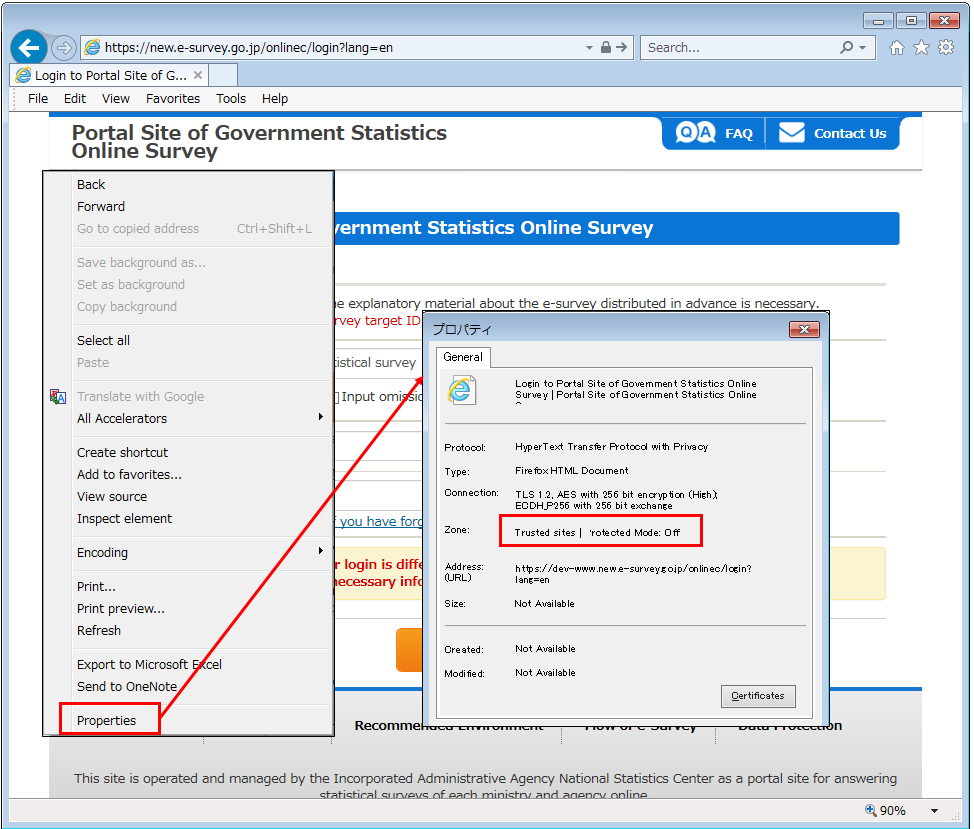Screen dimensions: 974x829
Task: Open Favorites star icon
Action: click(x=921, y=48)
